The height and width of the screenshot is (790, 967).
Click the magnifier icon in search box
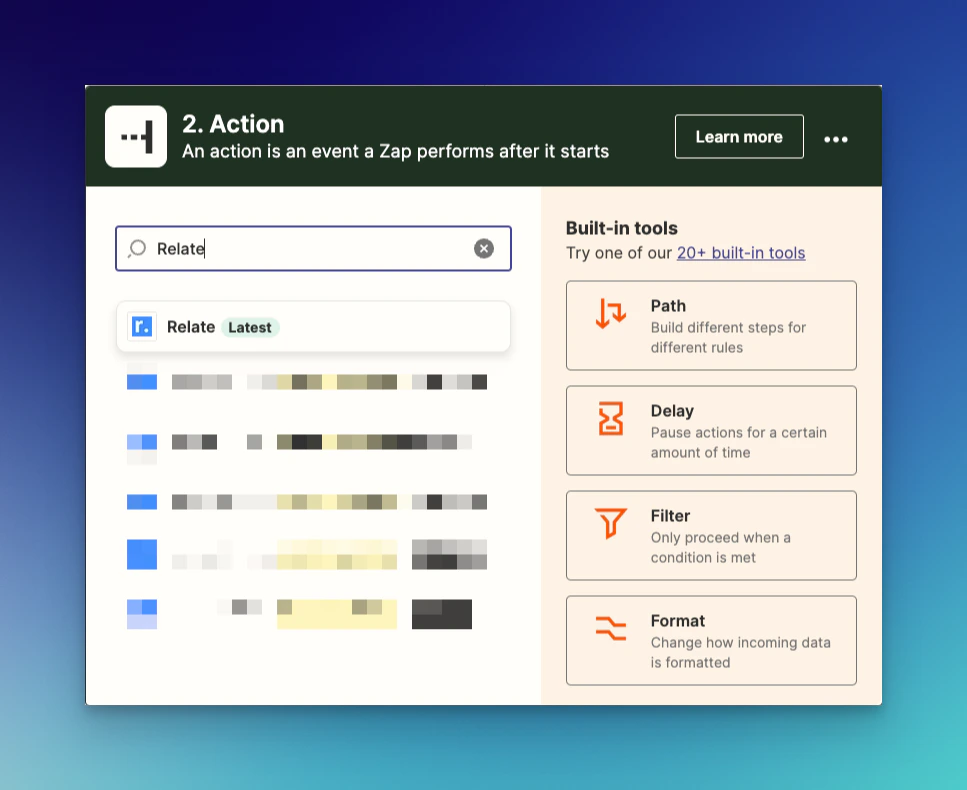(137, 249)
